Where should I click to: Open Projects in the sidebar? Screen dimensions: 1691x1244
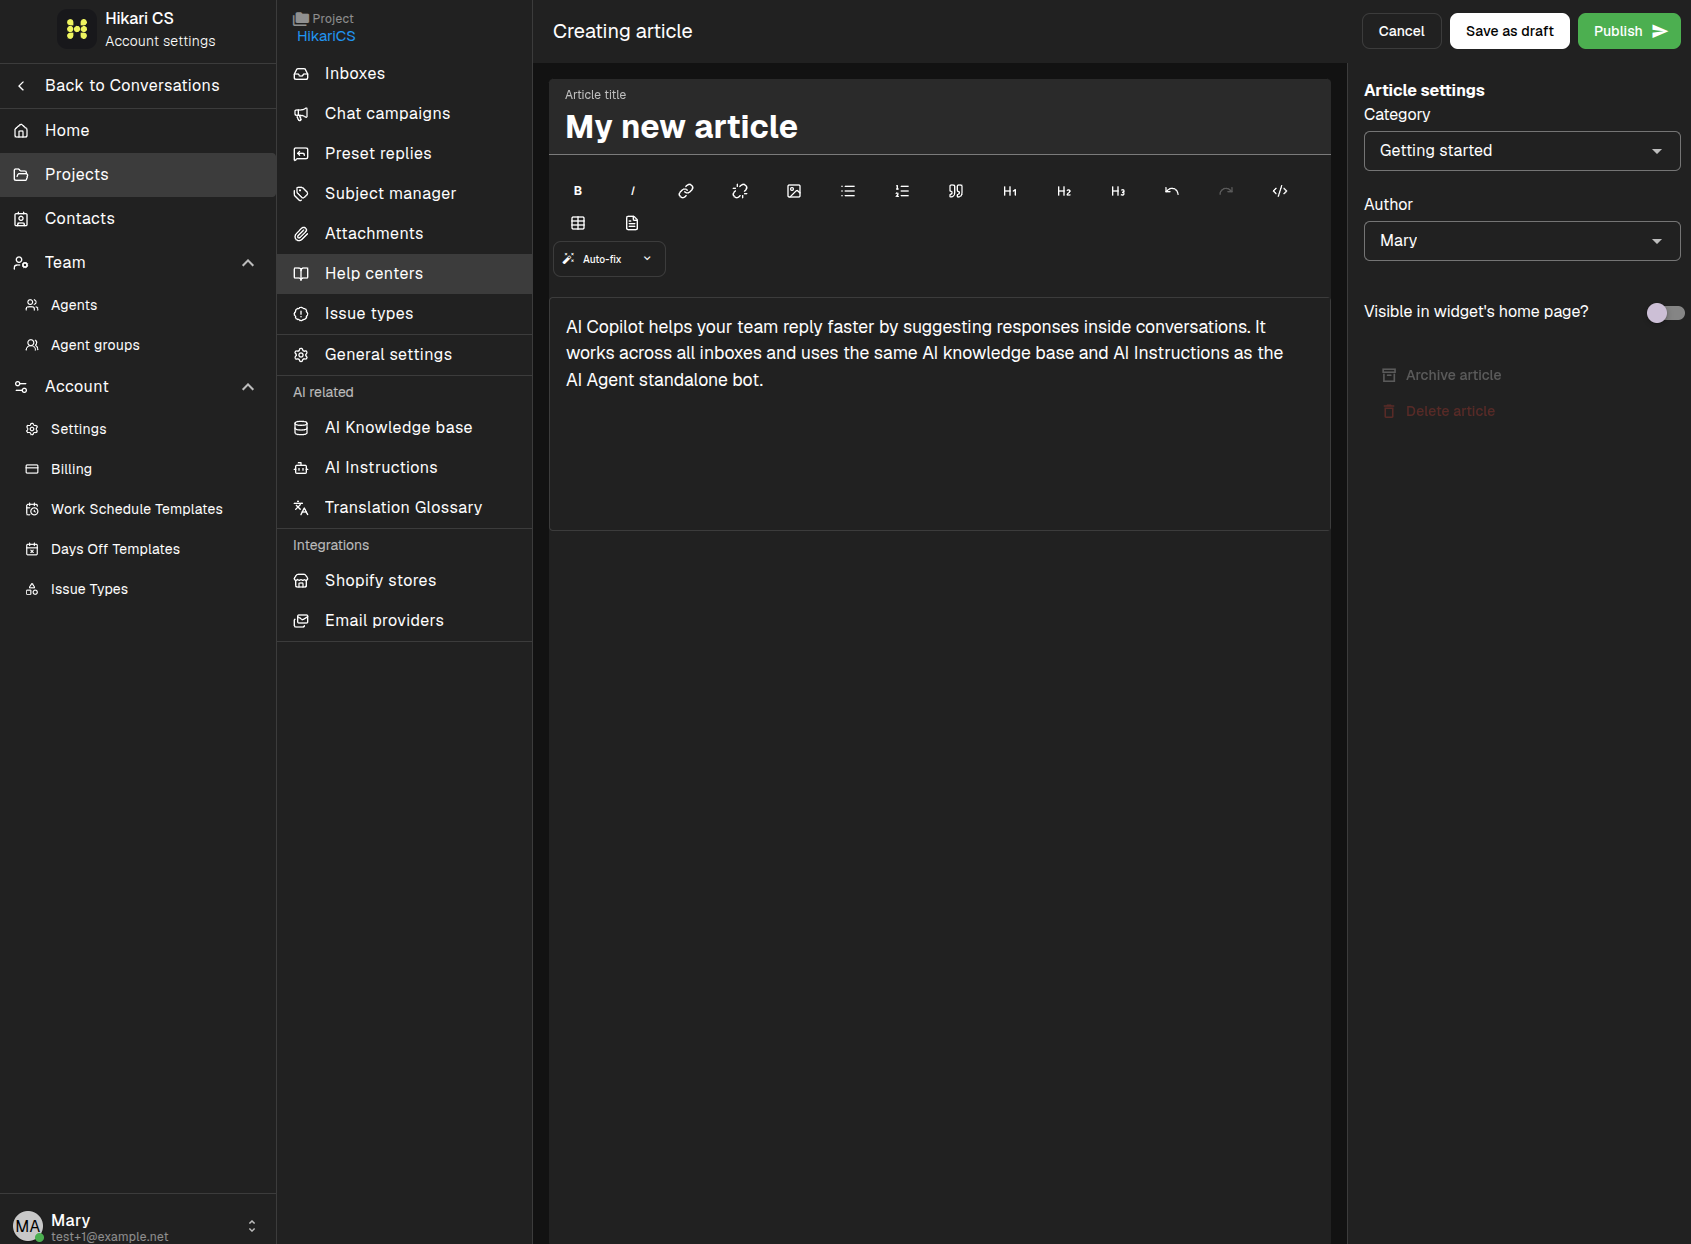click(138, 175)
